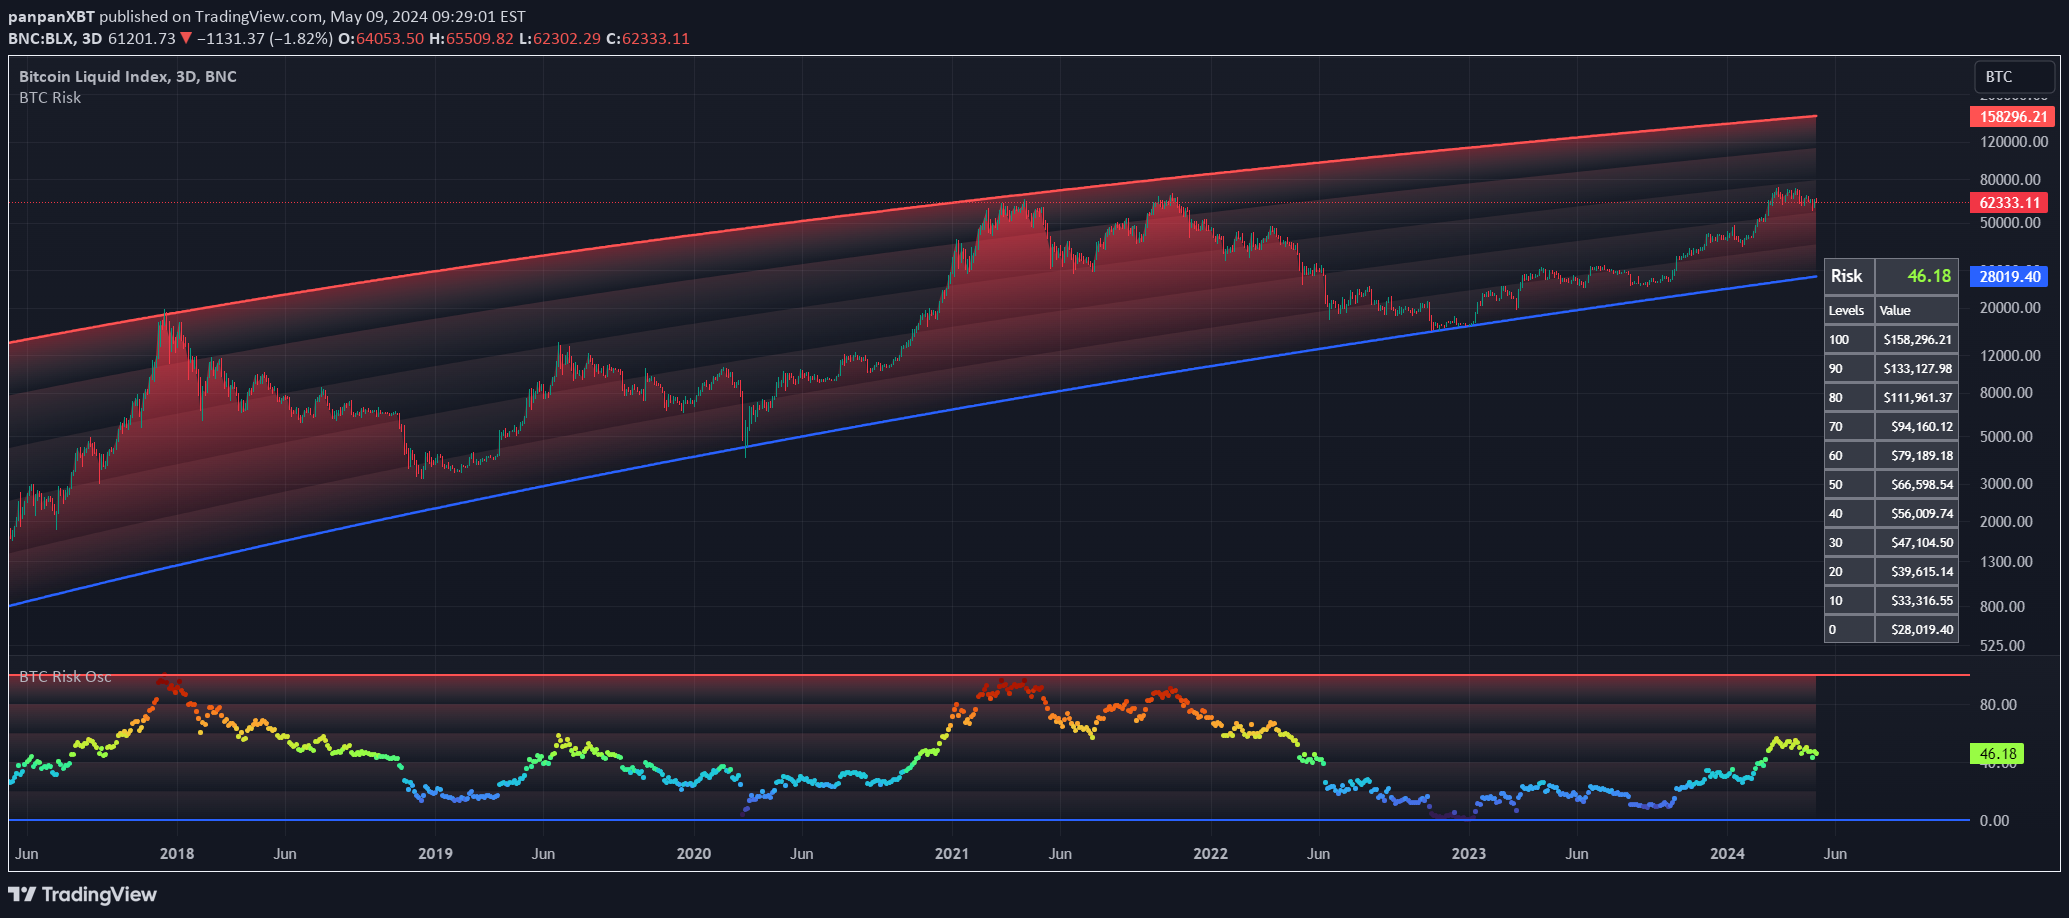This screenshot has width=2069, height=918.
Task: Click the O:64053.50 open value in header
Action: point(381,38)
